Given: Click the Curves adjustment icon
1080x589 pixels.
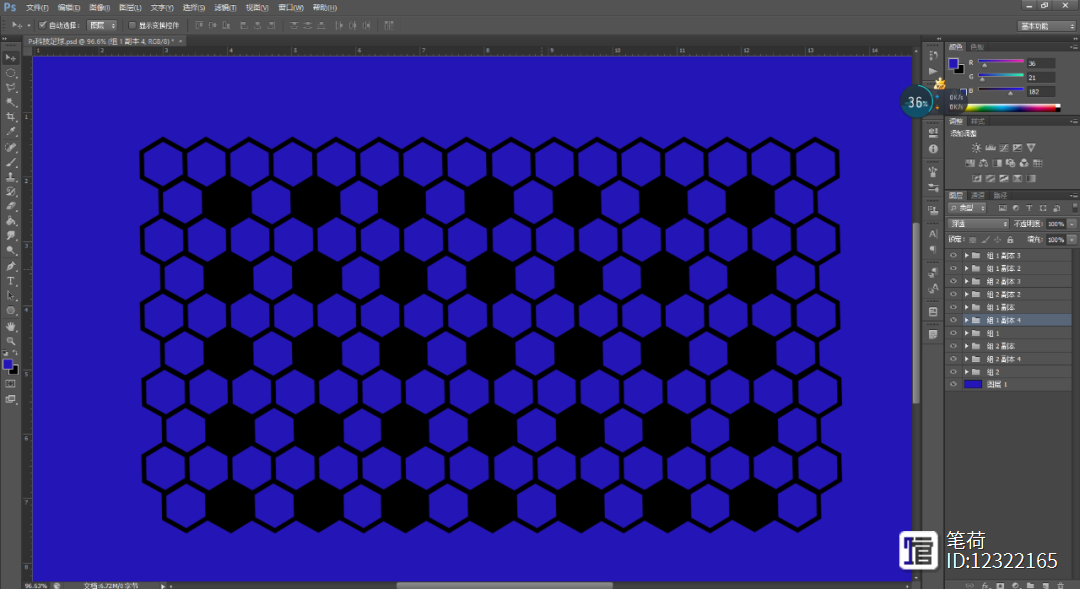Looking at the screenshot, I should 1004,147.
